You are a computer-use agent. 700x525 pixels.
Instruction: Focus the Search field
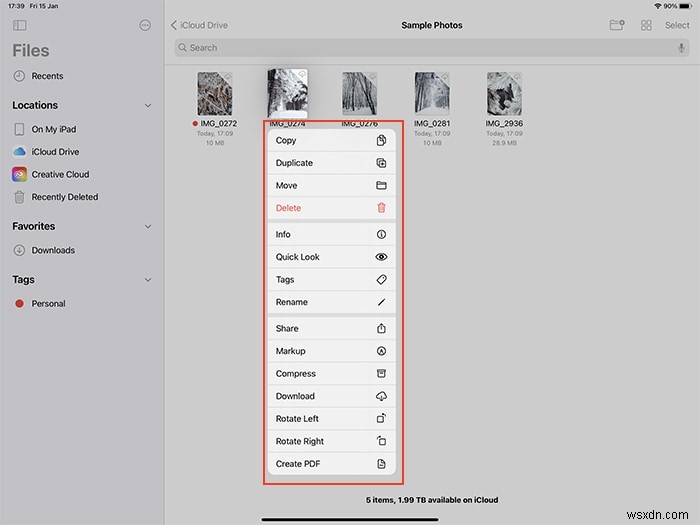click(x=432, y=48)
